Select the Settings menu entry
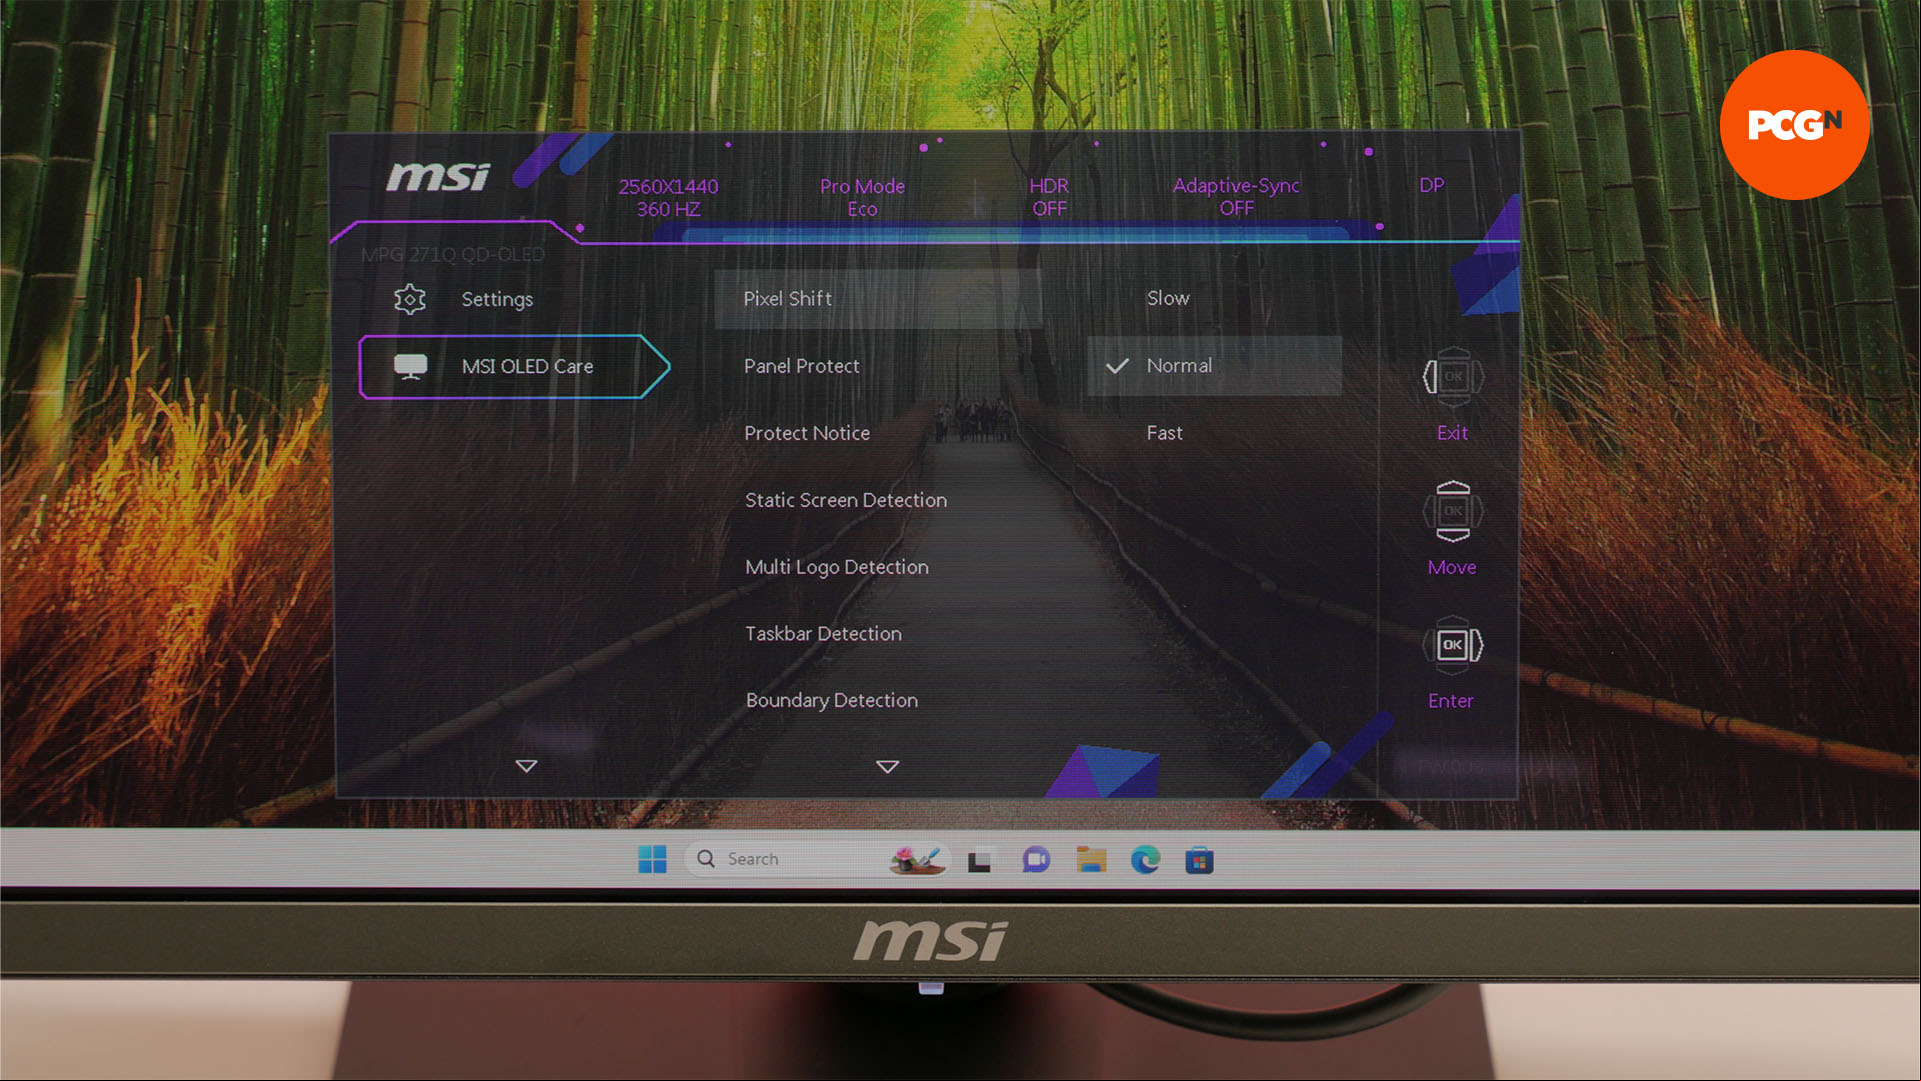Viewport: 1921px width, 1081px height. point(497,299)
